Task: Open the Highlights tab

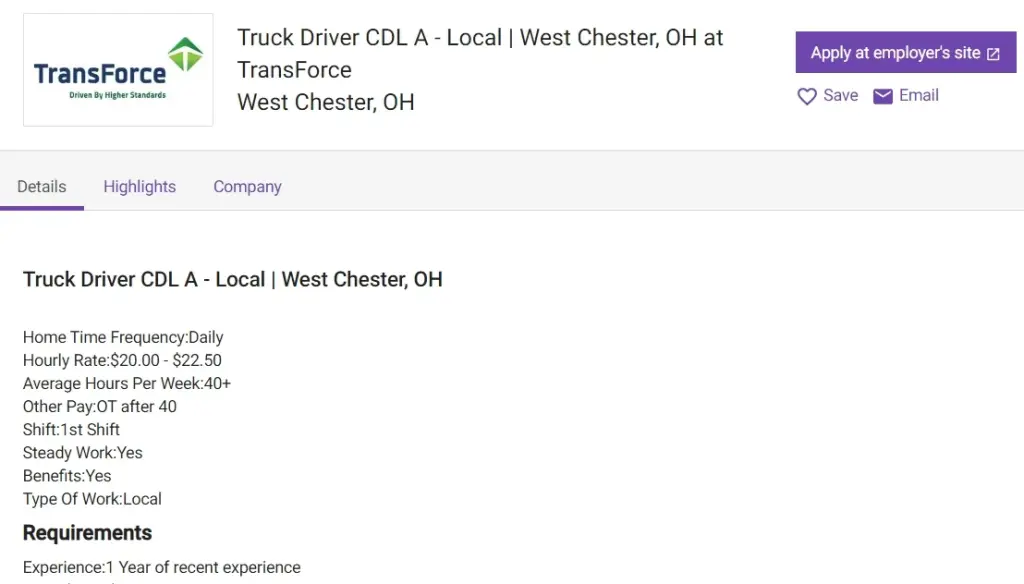Action: 140,186
